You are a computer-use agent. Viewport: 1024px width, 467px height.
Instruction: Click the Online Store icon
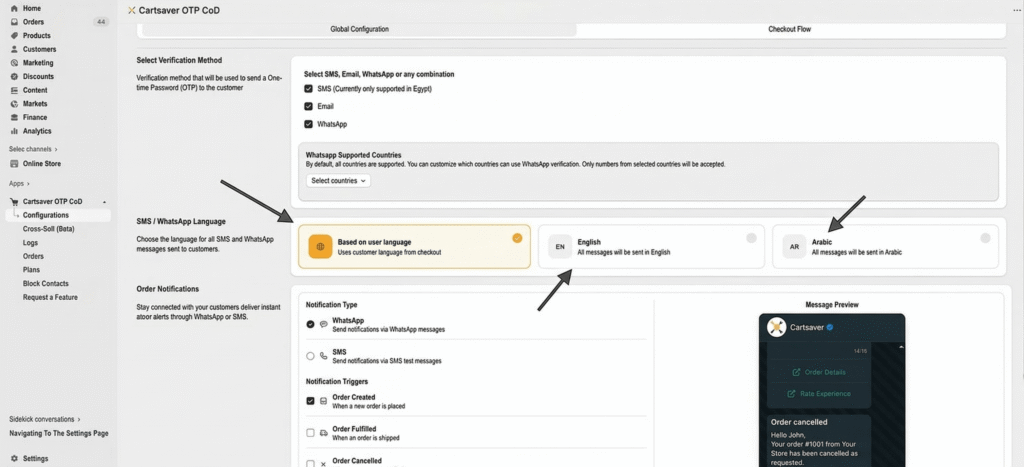pyautogui.click(x=14, y=163)
